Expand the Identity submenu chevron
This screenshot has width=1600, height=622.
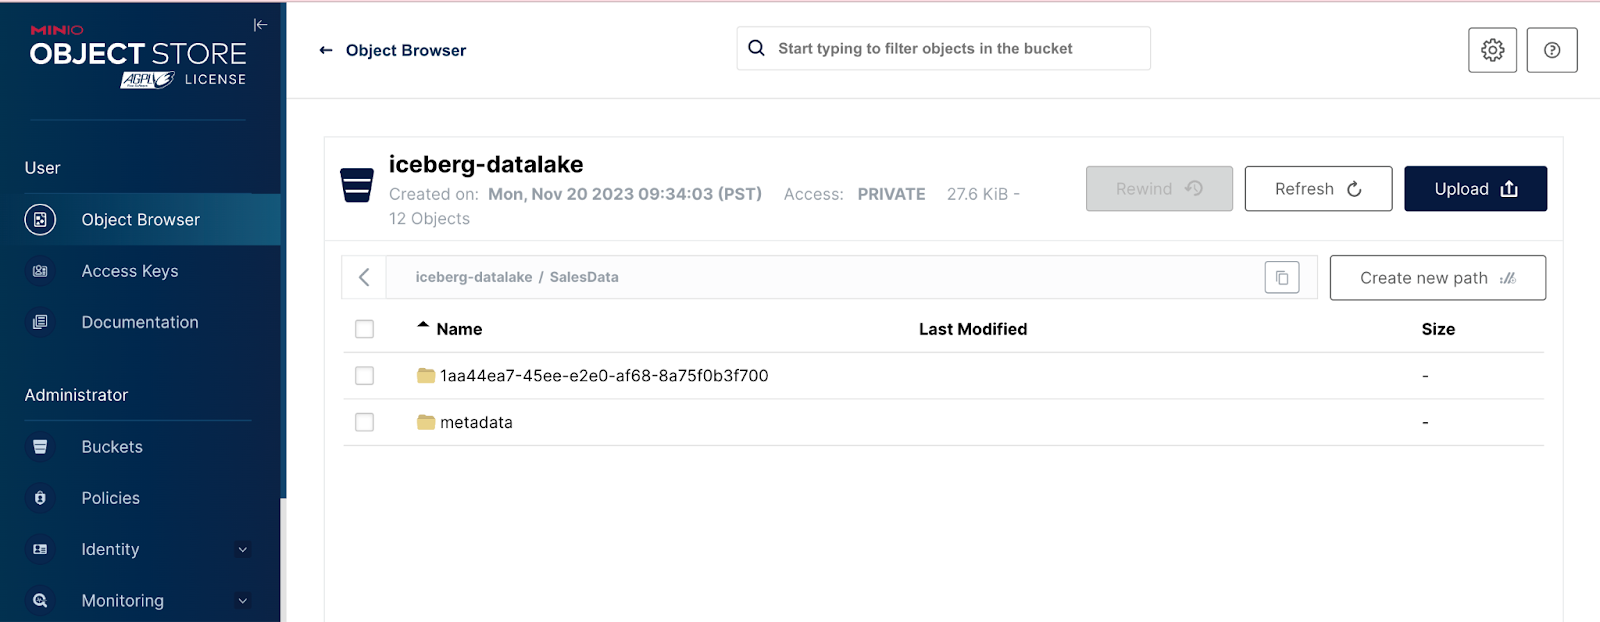coord(242,549)
